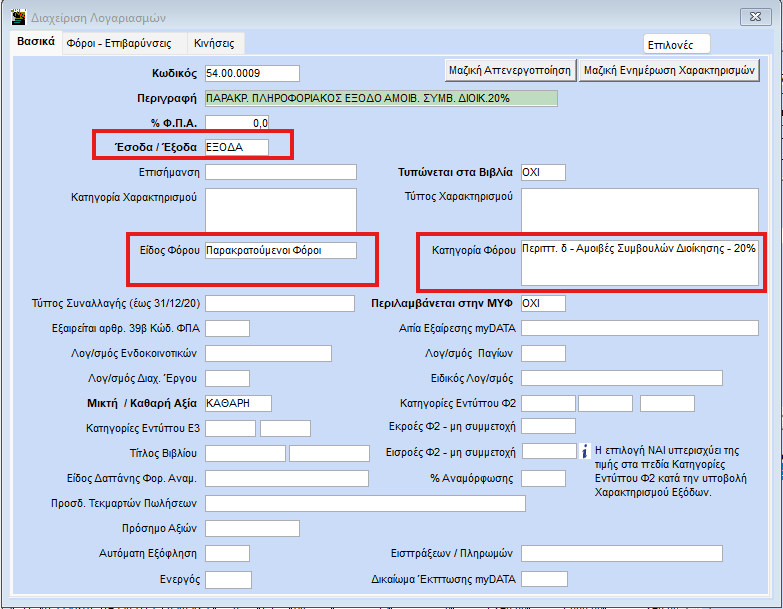
Task: Select the Βασικά tab
Action: pyautogui.click(x=35, y=42)
